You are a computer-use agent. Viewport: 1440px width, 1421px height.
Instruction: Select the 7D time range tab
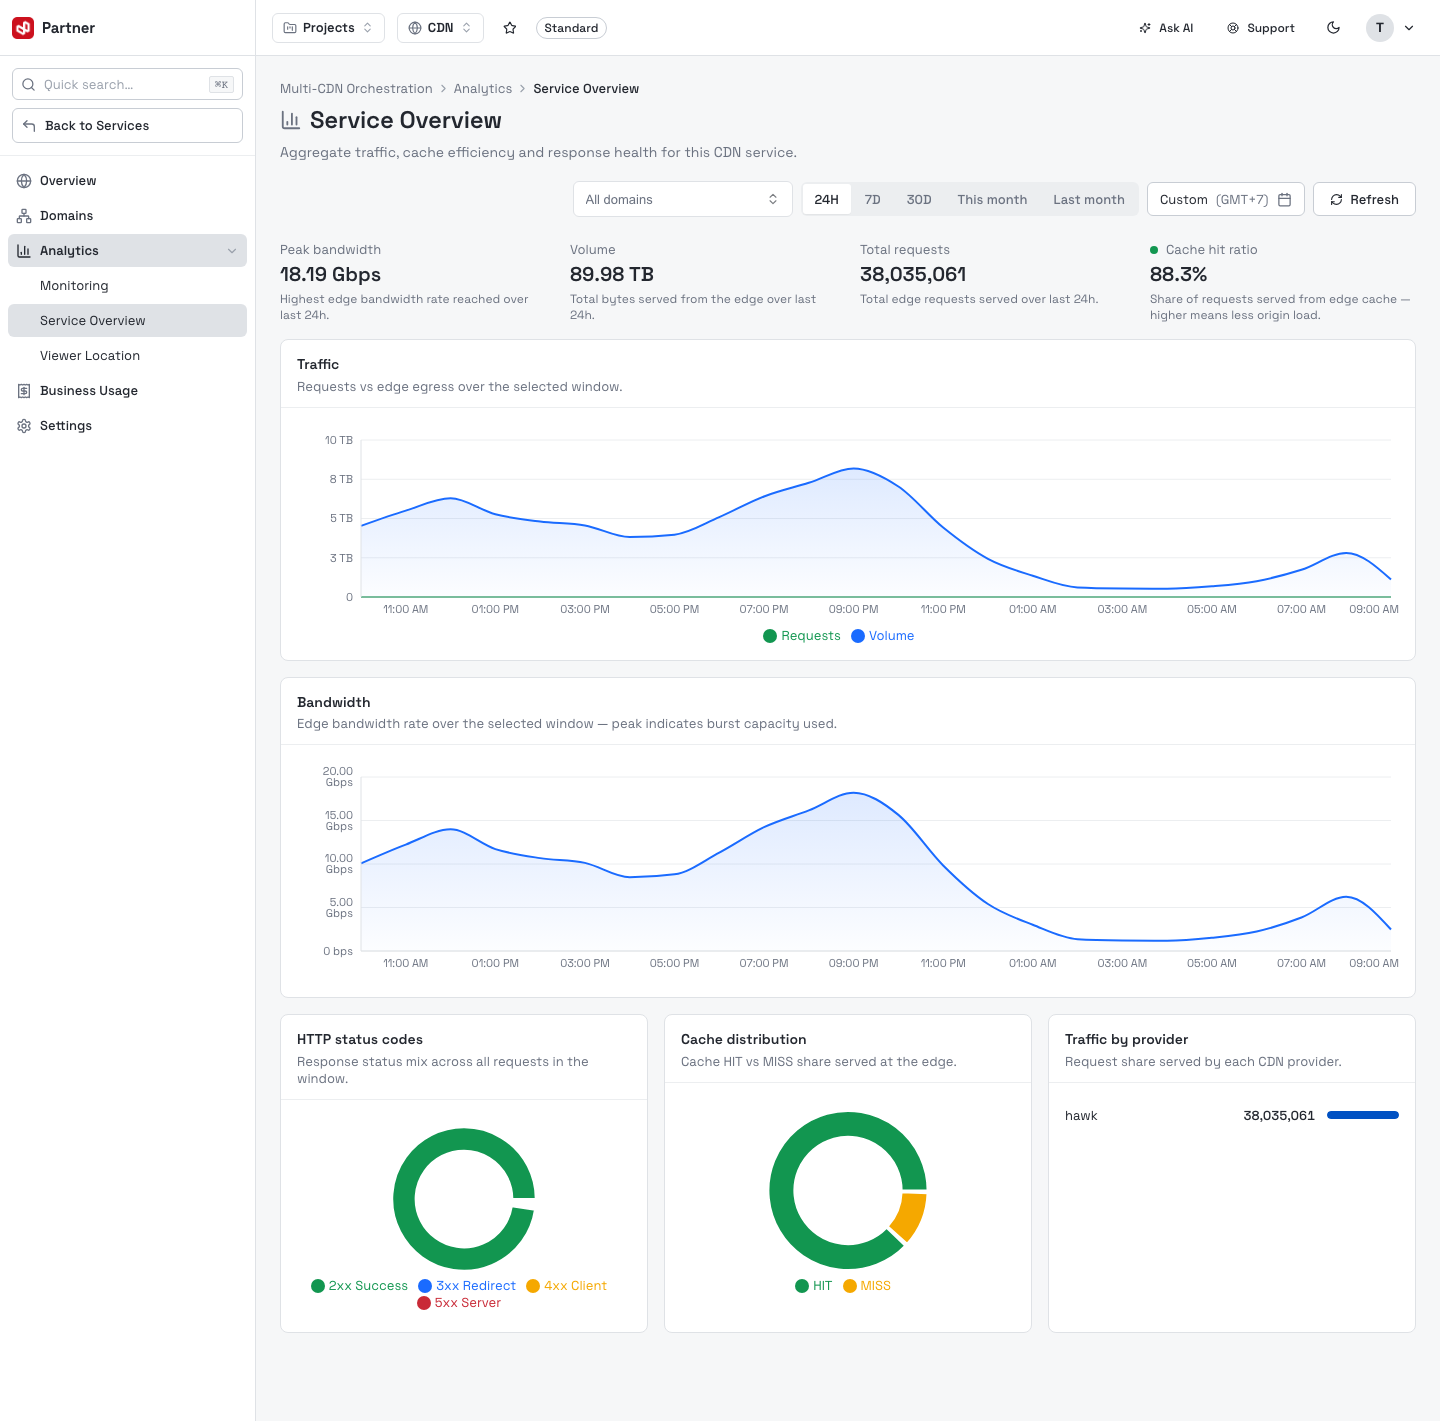pos(873,200)
